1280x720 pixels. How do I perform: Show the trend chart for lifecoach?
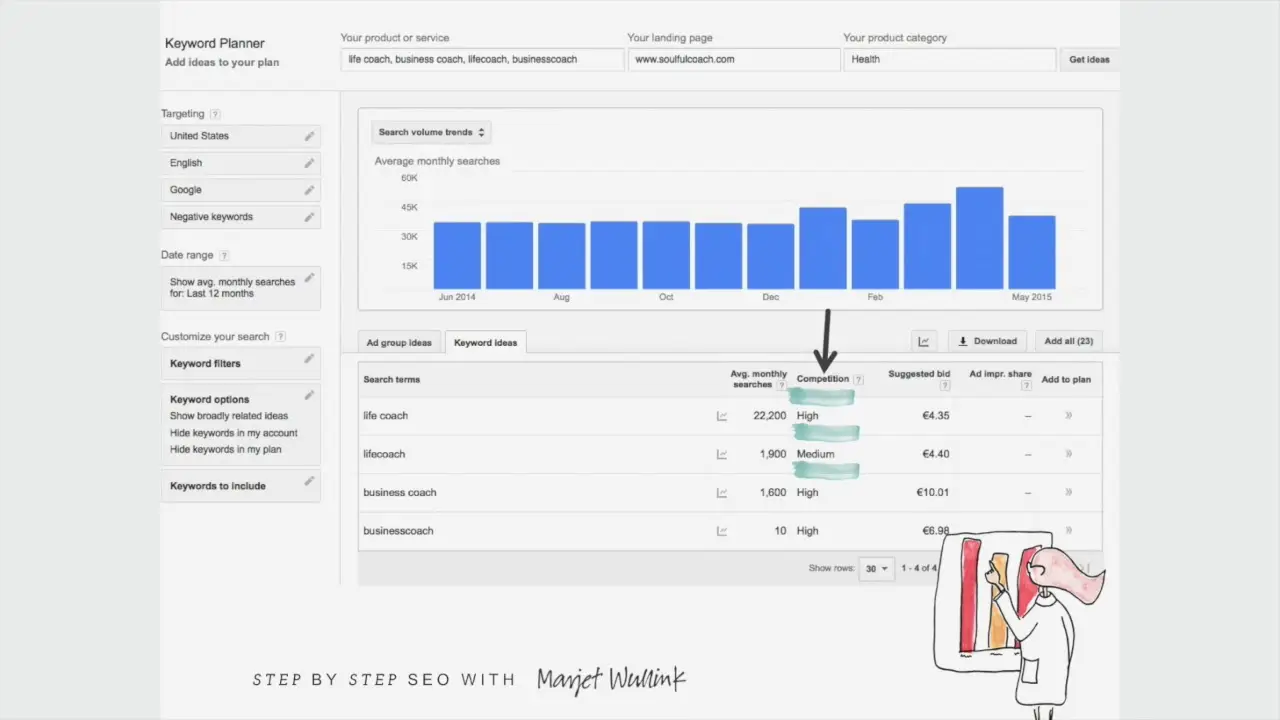[722, 454]
